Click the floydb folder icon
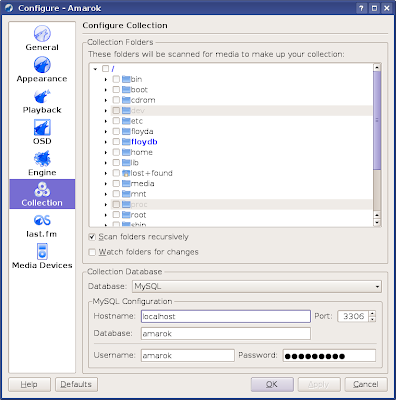Image resolution: width=396 pixels, height=400 pixels. click(x=126, y=142)
